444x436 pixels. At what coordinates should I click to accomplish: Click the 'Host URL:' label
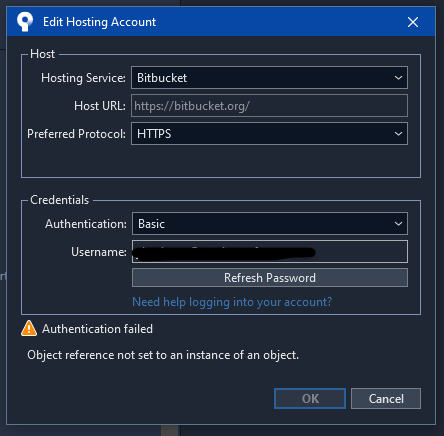pos(100,106)
